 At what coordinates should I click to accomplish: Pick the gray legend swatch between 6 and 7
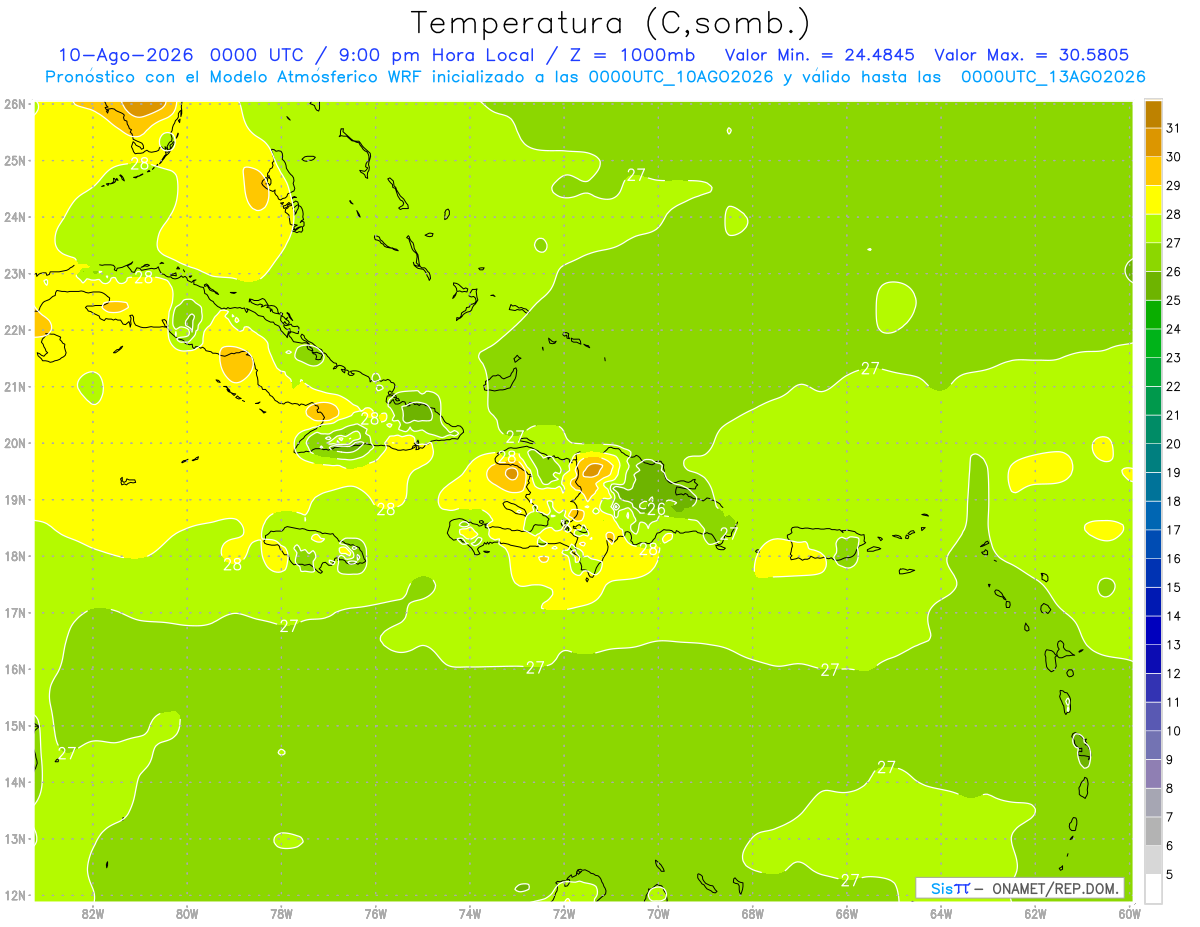coord(1153,831)
